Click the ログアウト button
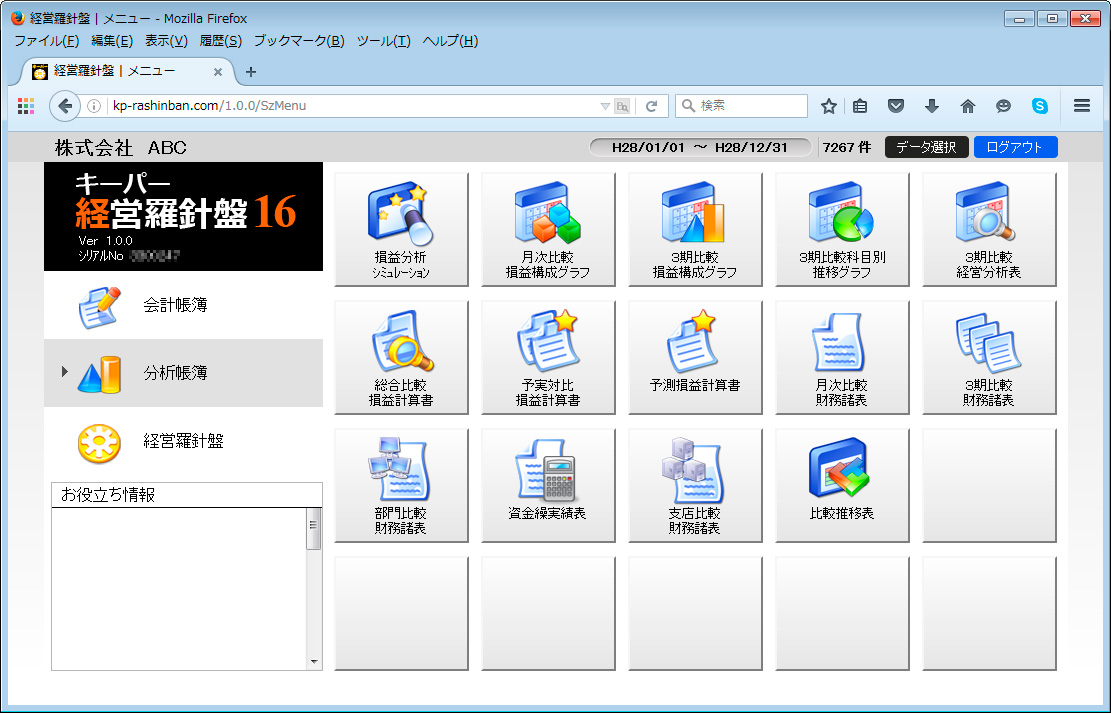1111x713 pixels. coord(1015,147)
